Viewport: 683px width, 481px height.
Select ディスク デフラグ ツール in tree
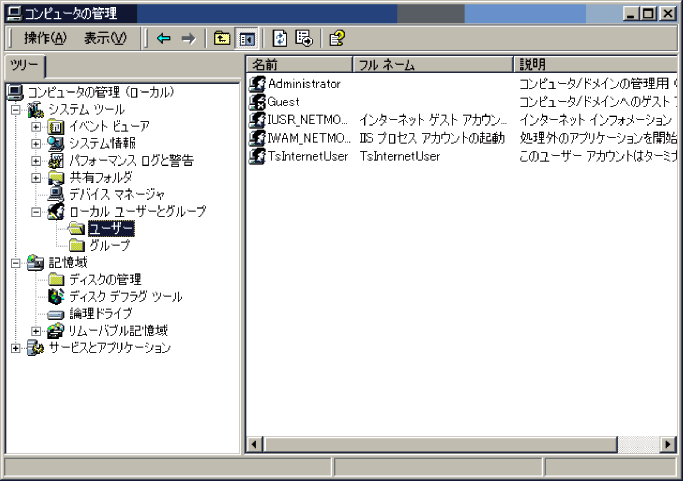[125, 297]
